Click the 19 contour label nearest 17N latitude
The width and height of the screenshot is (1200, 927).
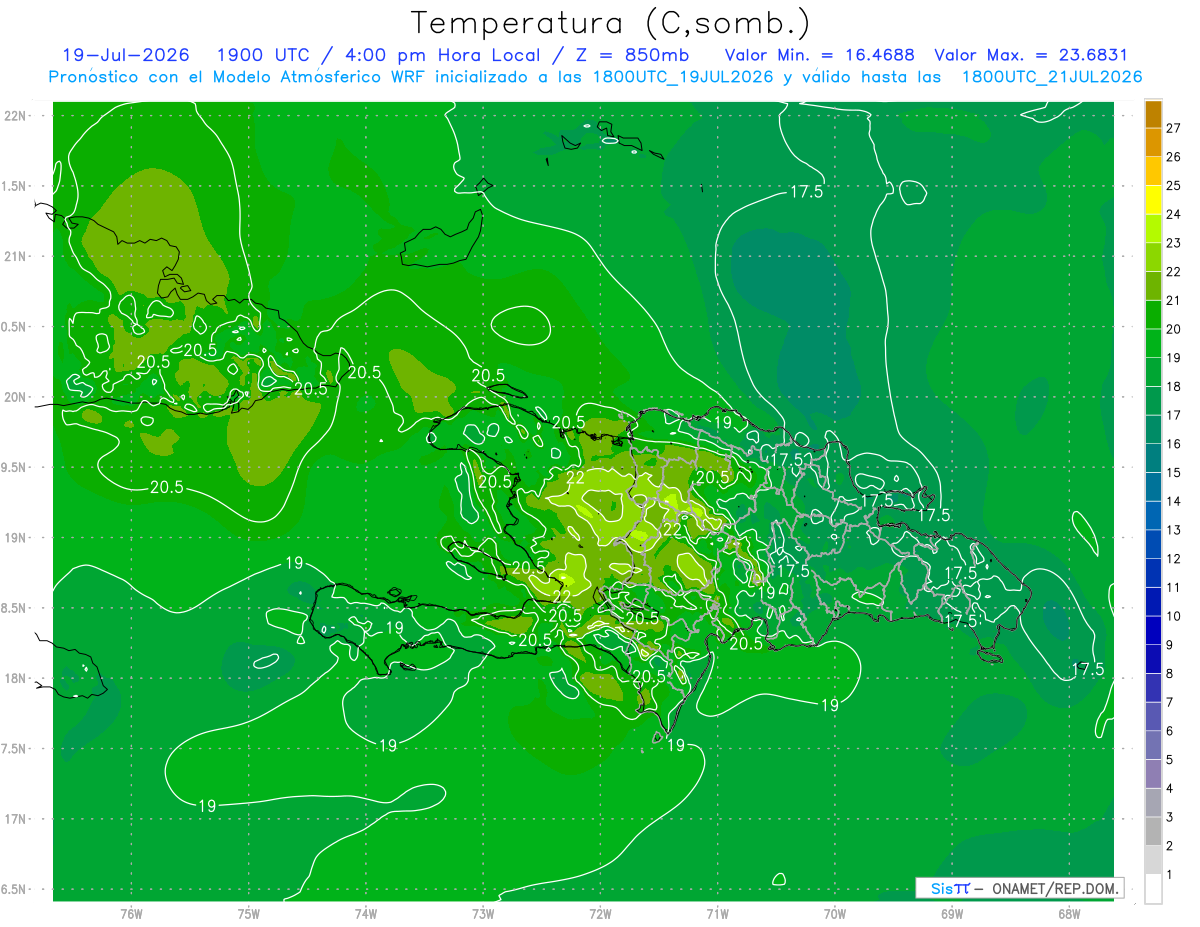pyautogui.click(x=207, y=806)
